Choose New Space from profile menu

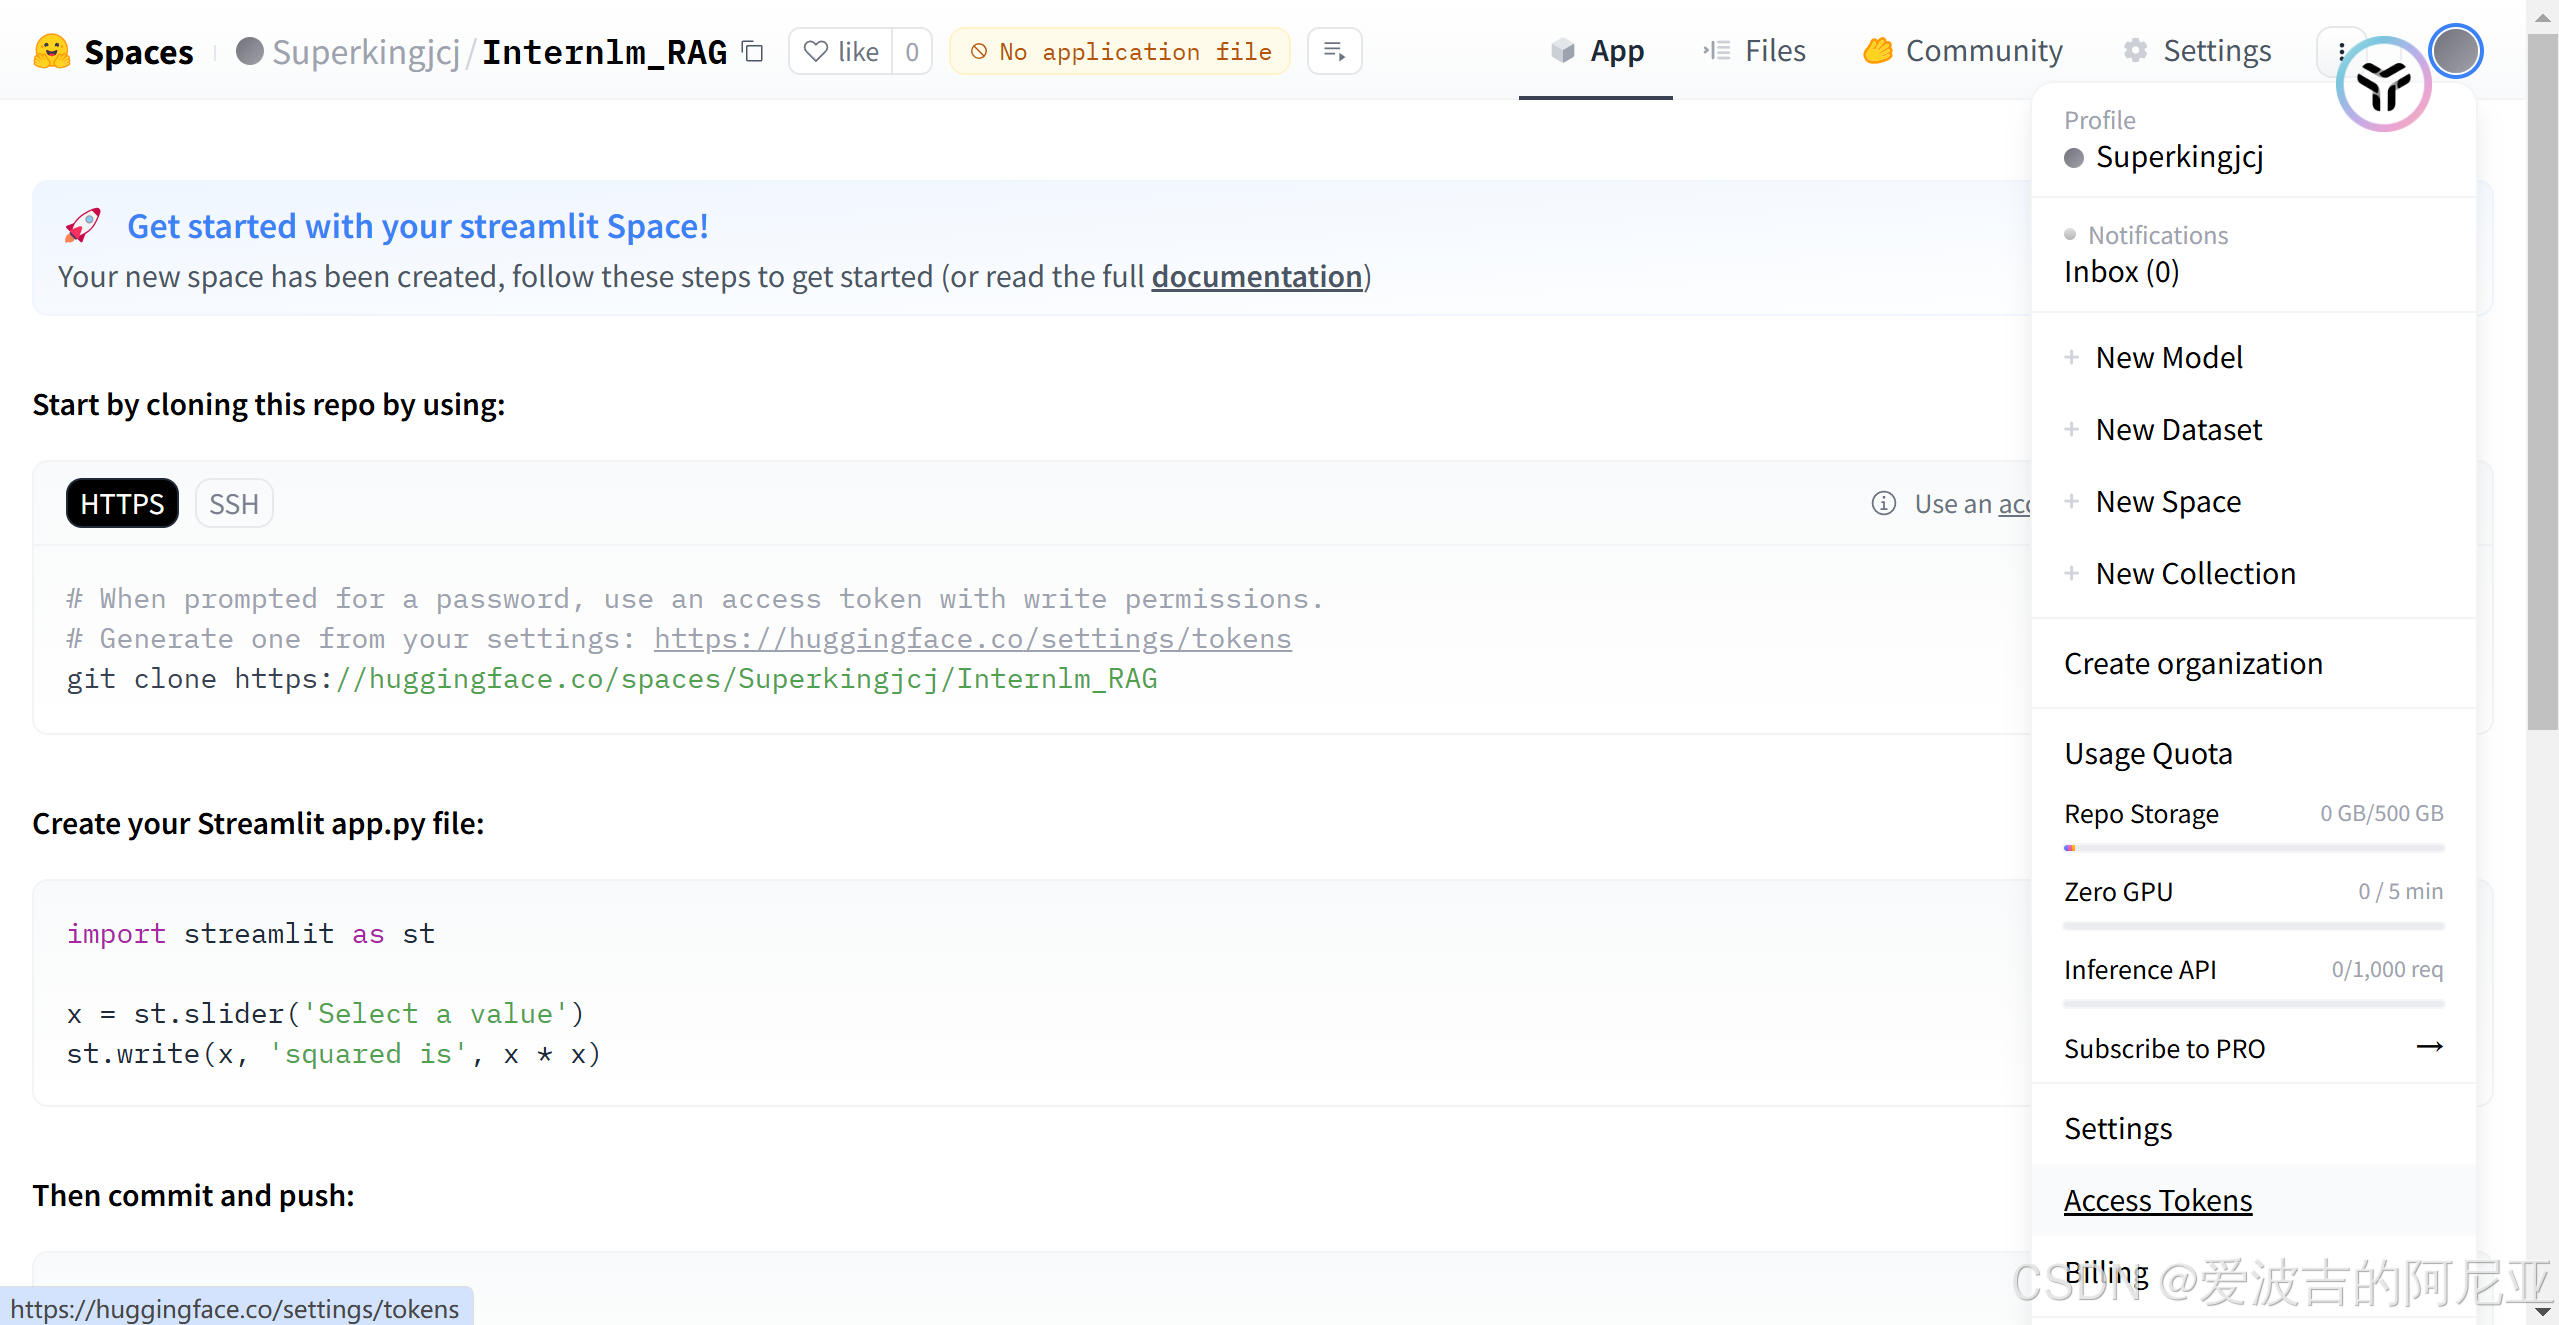click(2167, 501)
